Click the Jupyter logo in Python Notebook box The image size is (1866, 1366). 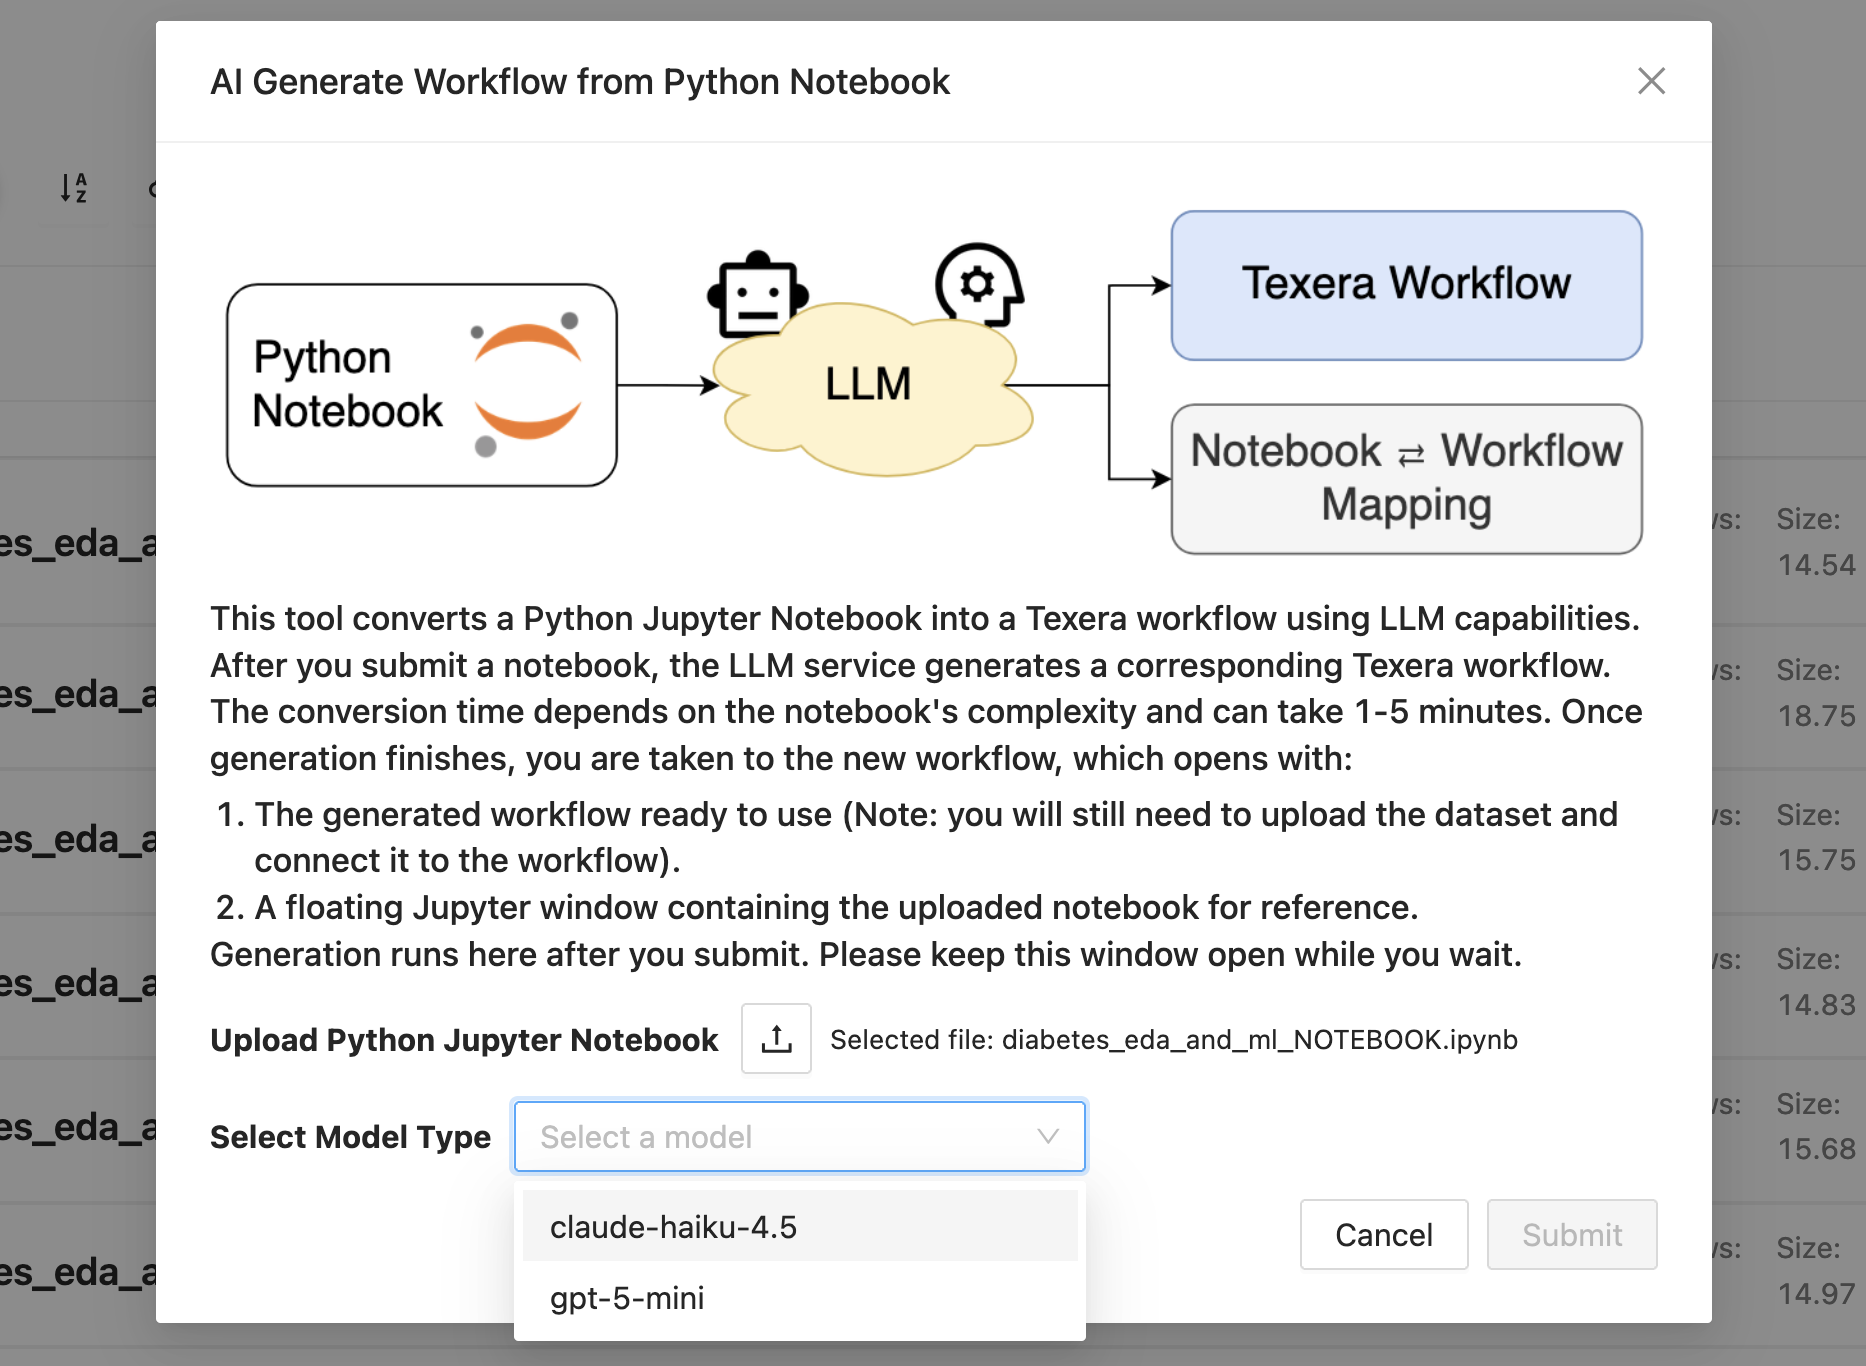(x=527, y=383)
